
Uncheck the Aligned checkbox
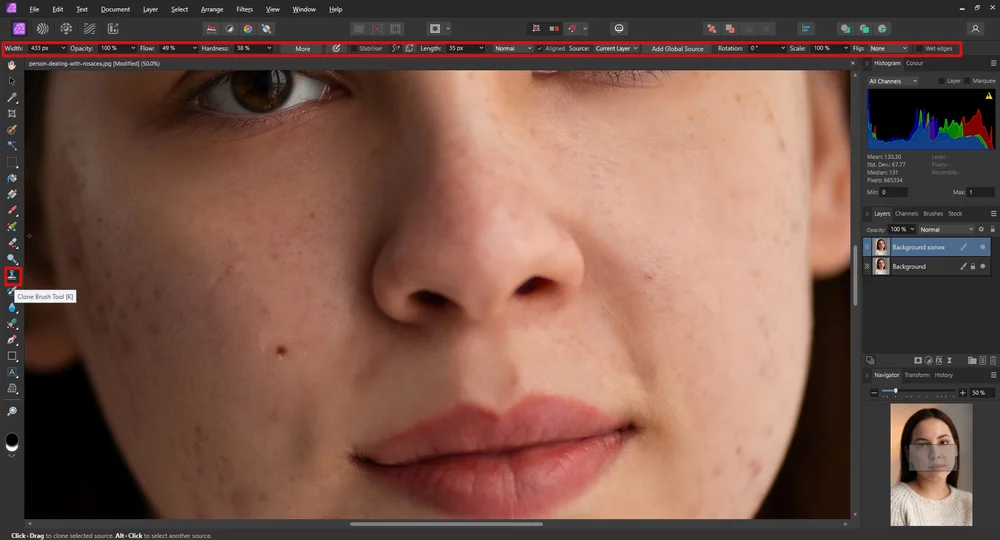540,48
